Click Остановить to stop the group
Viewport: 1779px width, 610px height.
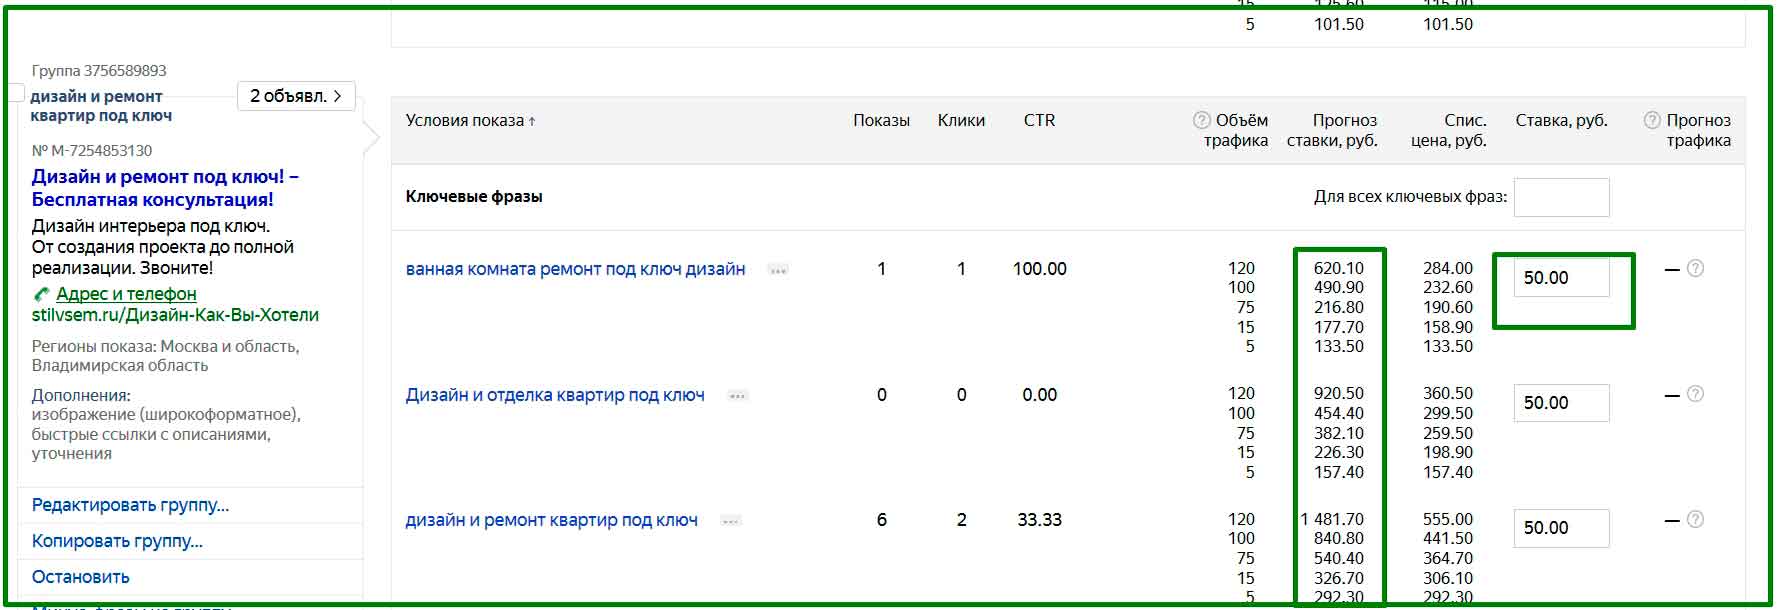[80, 577]
